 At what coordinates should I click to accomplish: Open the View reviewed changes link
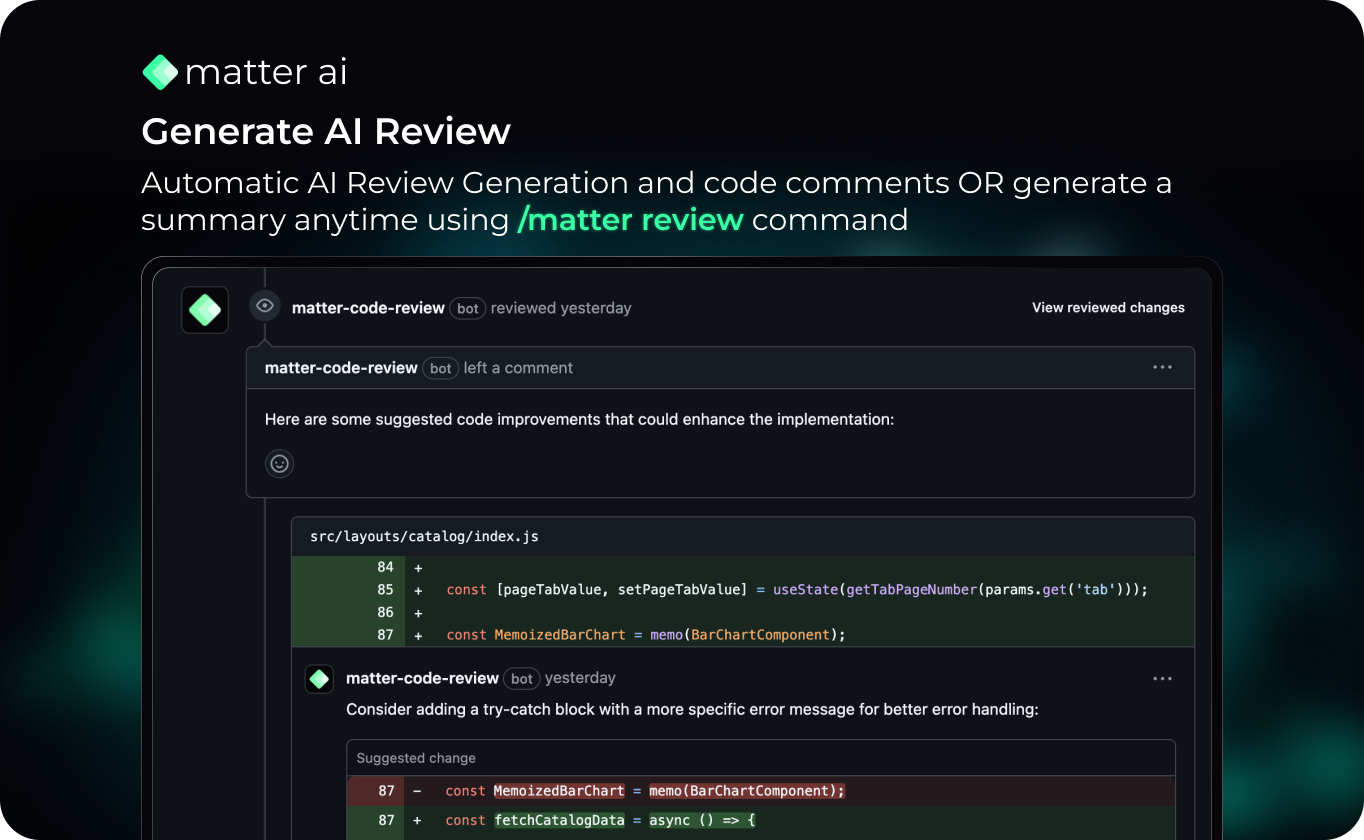pos(1108,308)
